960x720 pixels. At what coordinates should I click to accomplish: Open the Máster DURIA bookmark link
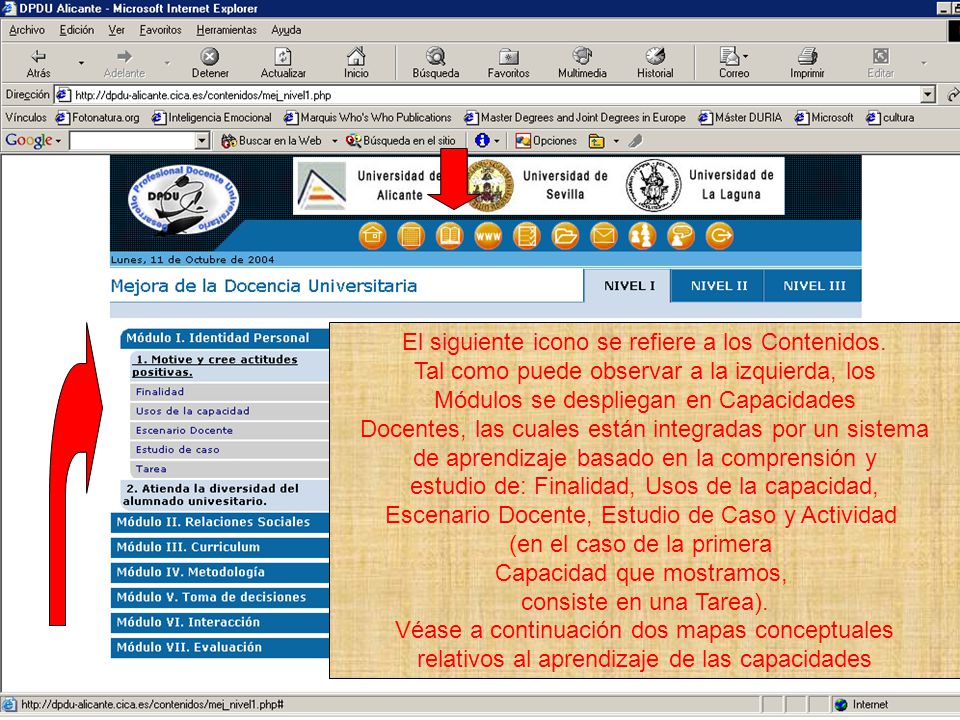click(741, 118)
